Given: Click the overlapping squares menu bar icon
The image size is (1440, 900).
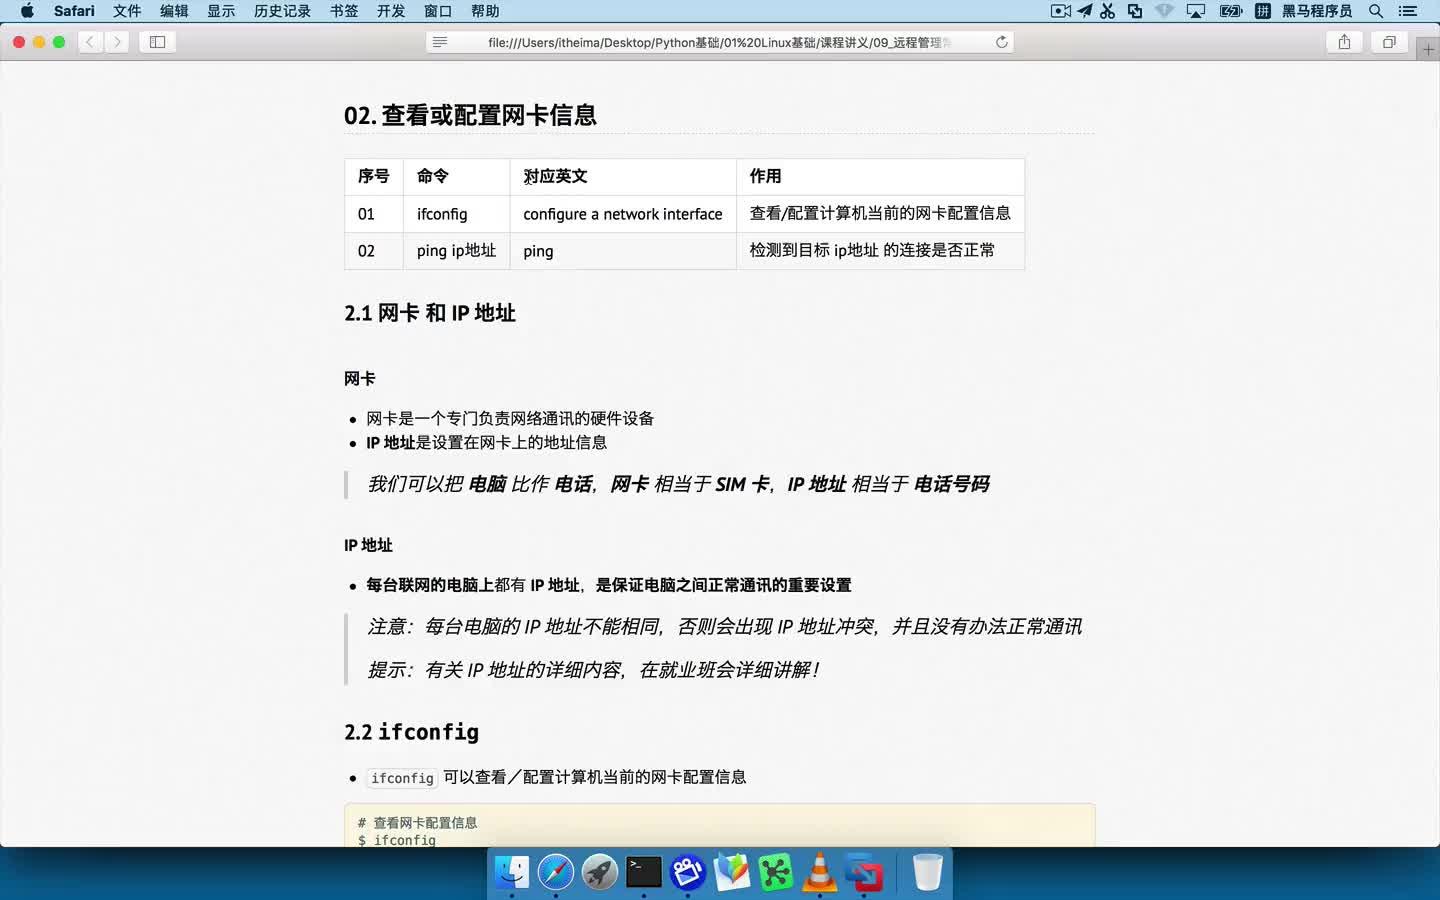Looking at the screenshot, I should click(1135, 11).
